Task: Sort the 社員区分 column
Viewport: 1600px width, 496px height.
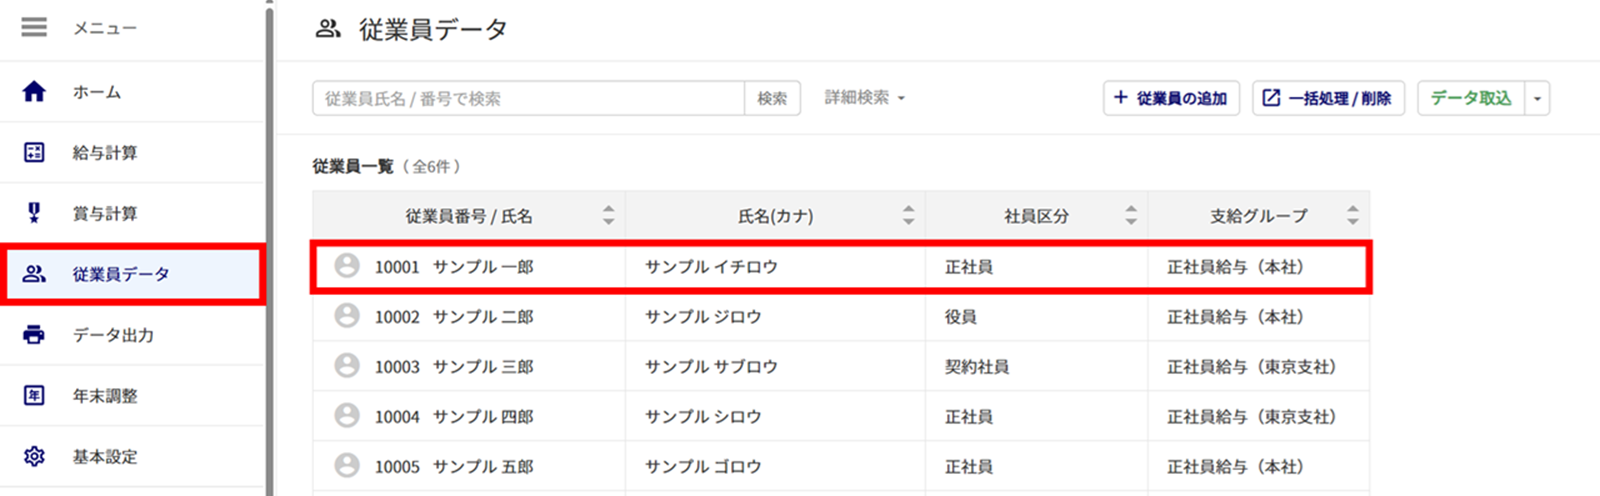Action: click(x=1130, y=215)
